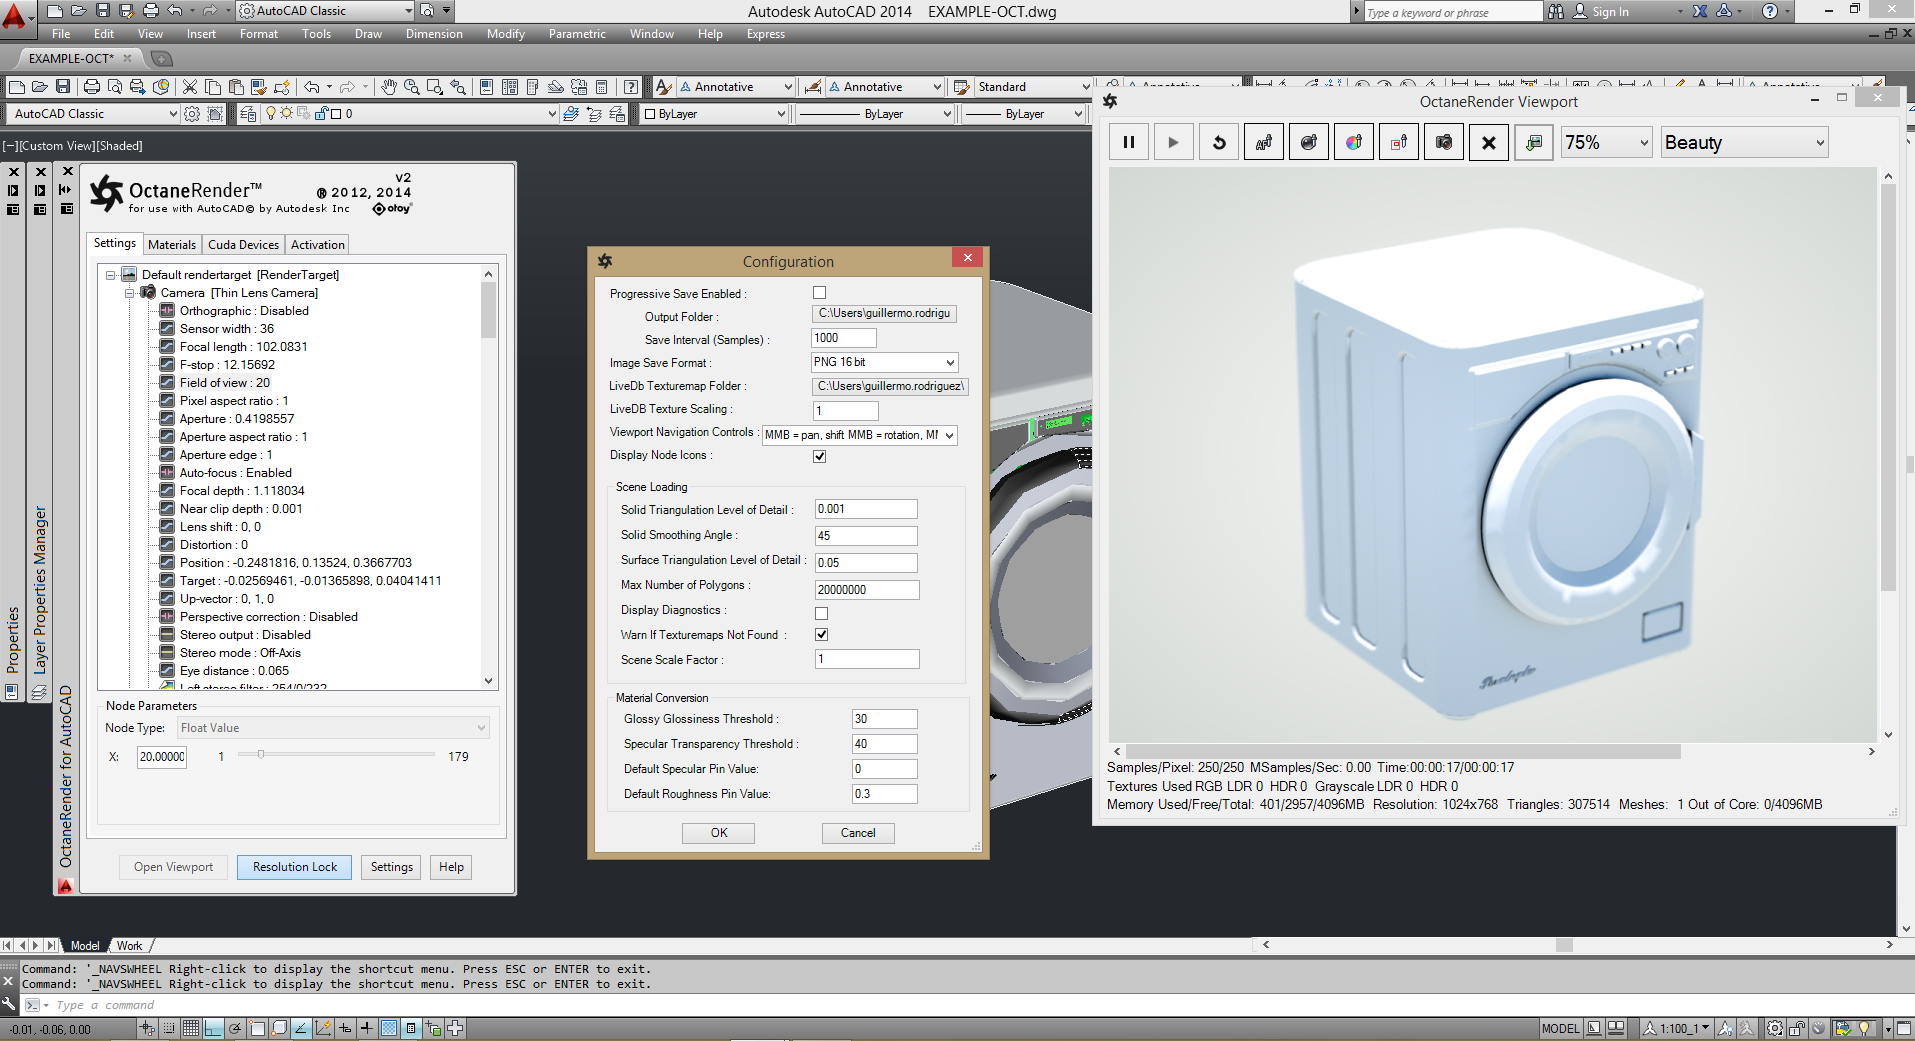This screenshot has height=1041, width=1915.
Task: Click the Save icon in AutoCAD toolbar
Action: 63,87
